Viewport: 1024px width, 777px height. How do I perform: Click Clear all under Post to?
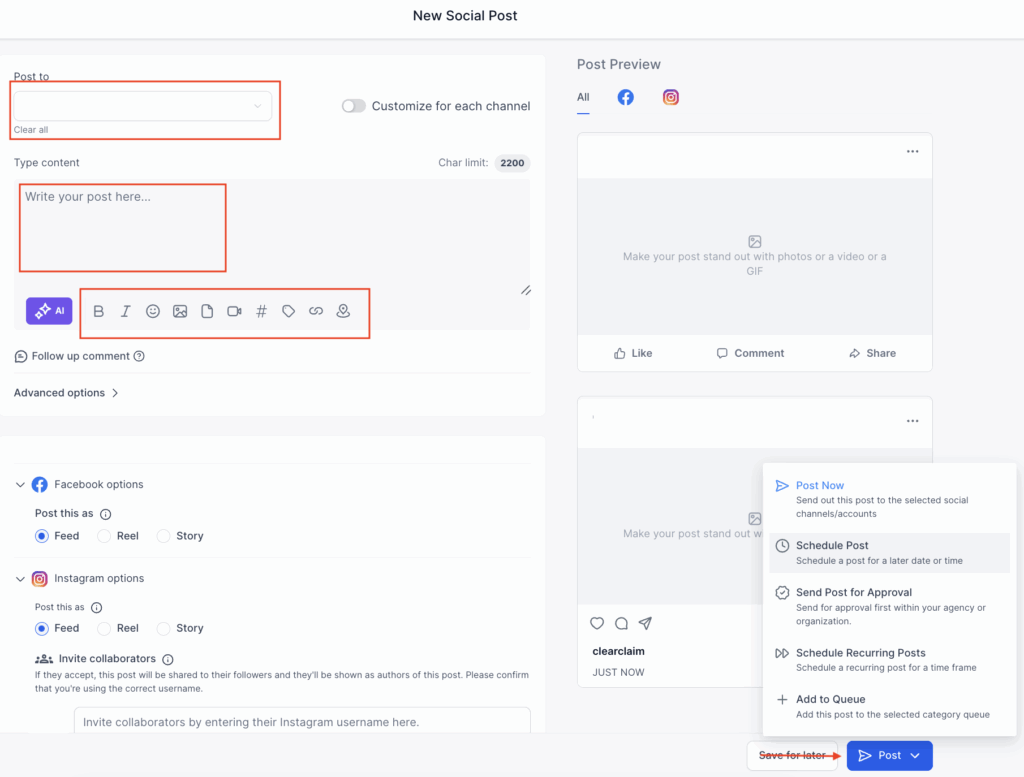[x=31, y=130]
